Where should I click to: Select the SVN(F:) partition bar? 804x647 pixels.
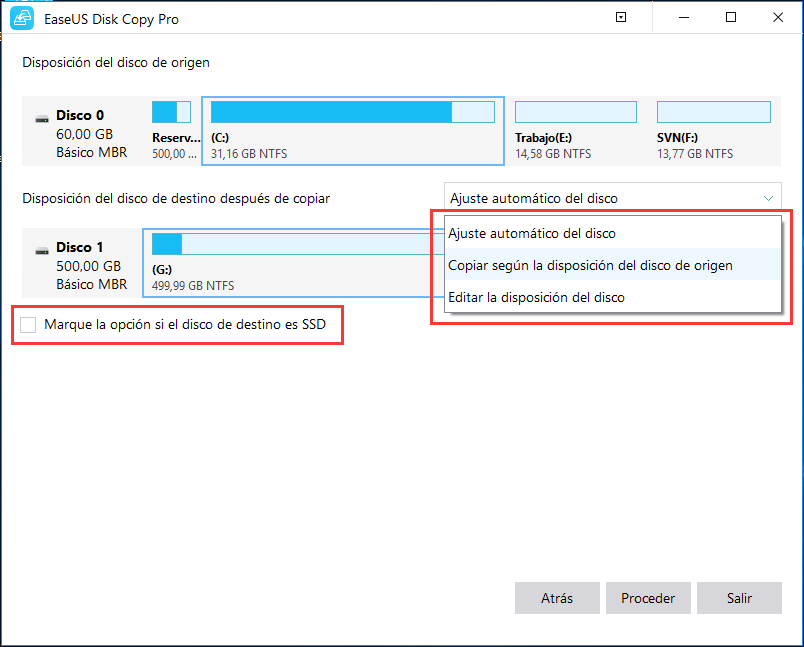coord(714,112)
